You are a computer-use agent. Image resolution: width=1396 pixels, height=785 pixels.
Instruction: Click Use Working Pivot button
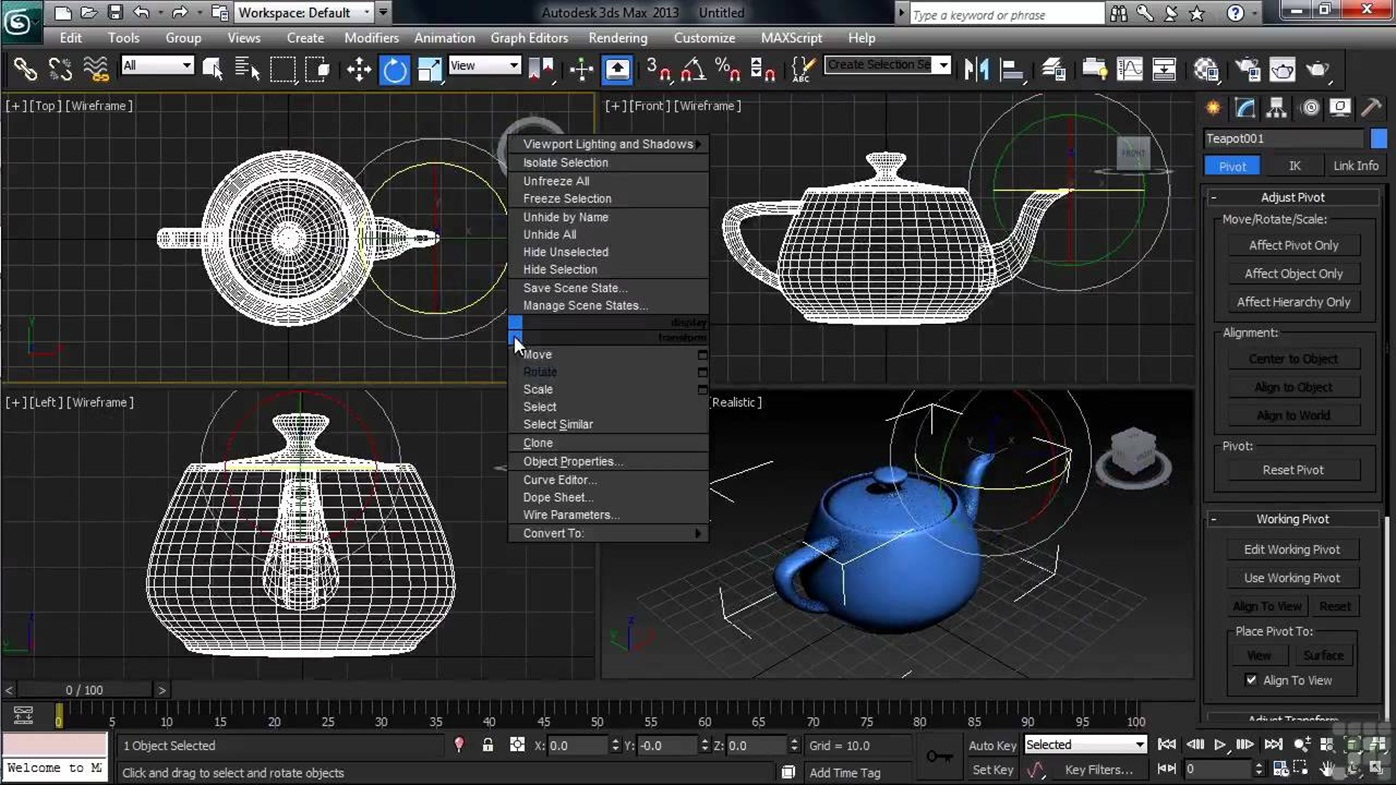pyautogui.click(x=1292, y=578)
